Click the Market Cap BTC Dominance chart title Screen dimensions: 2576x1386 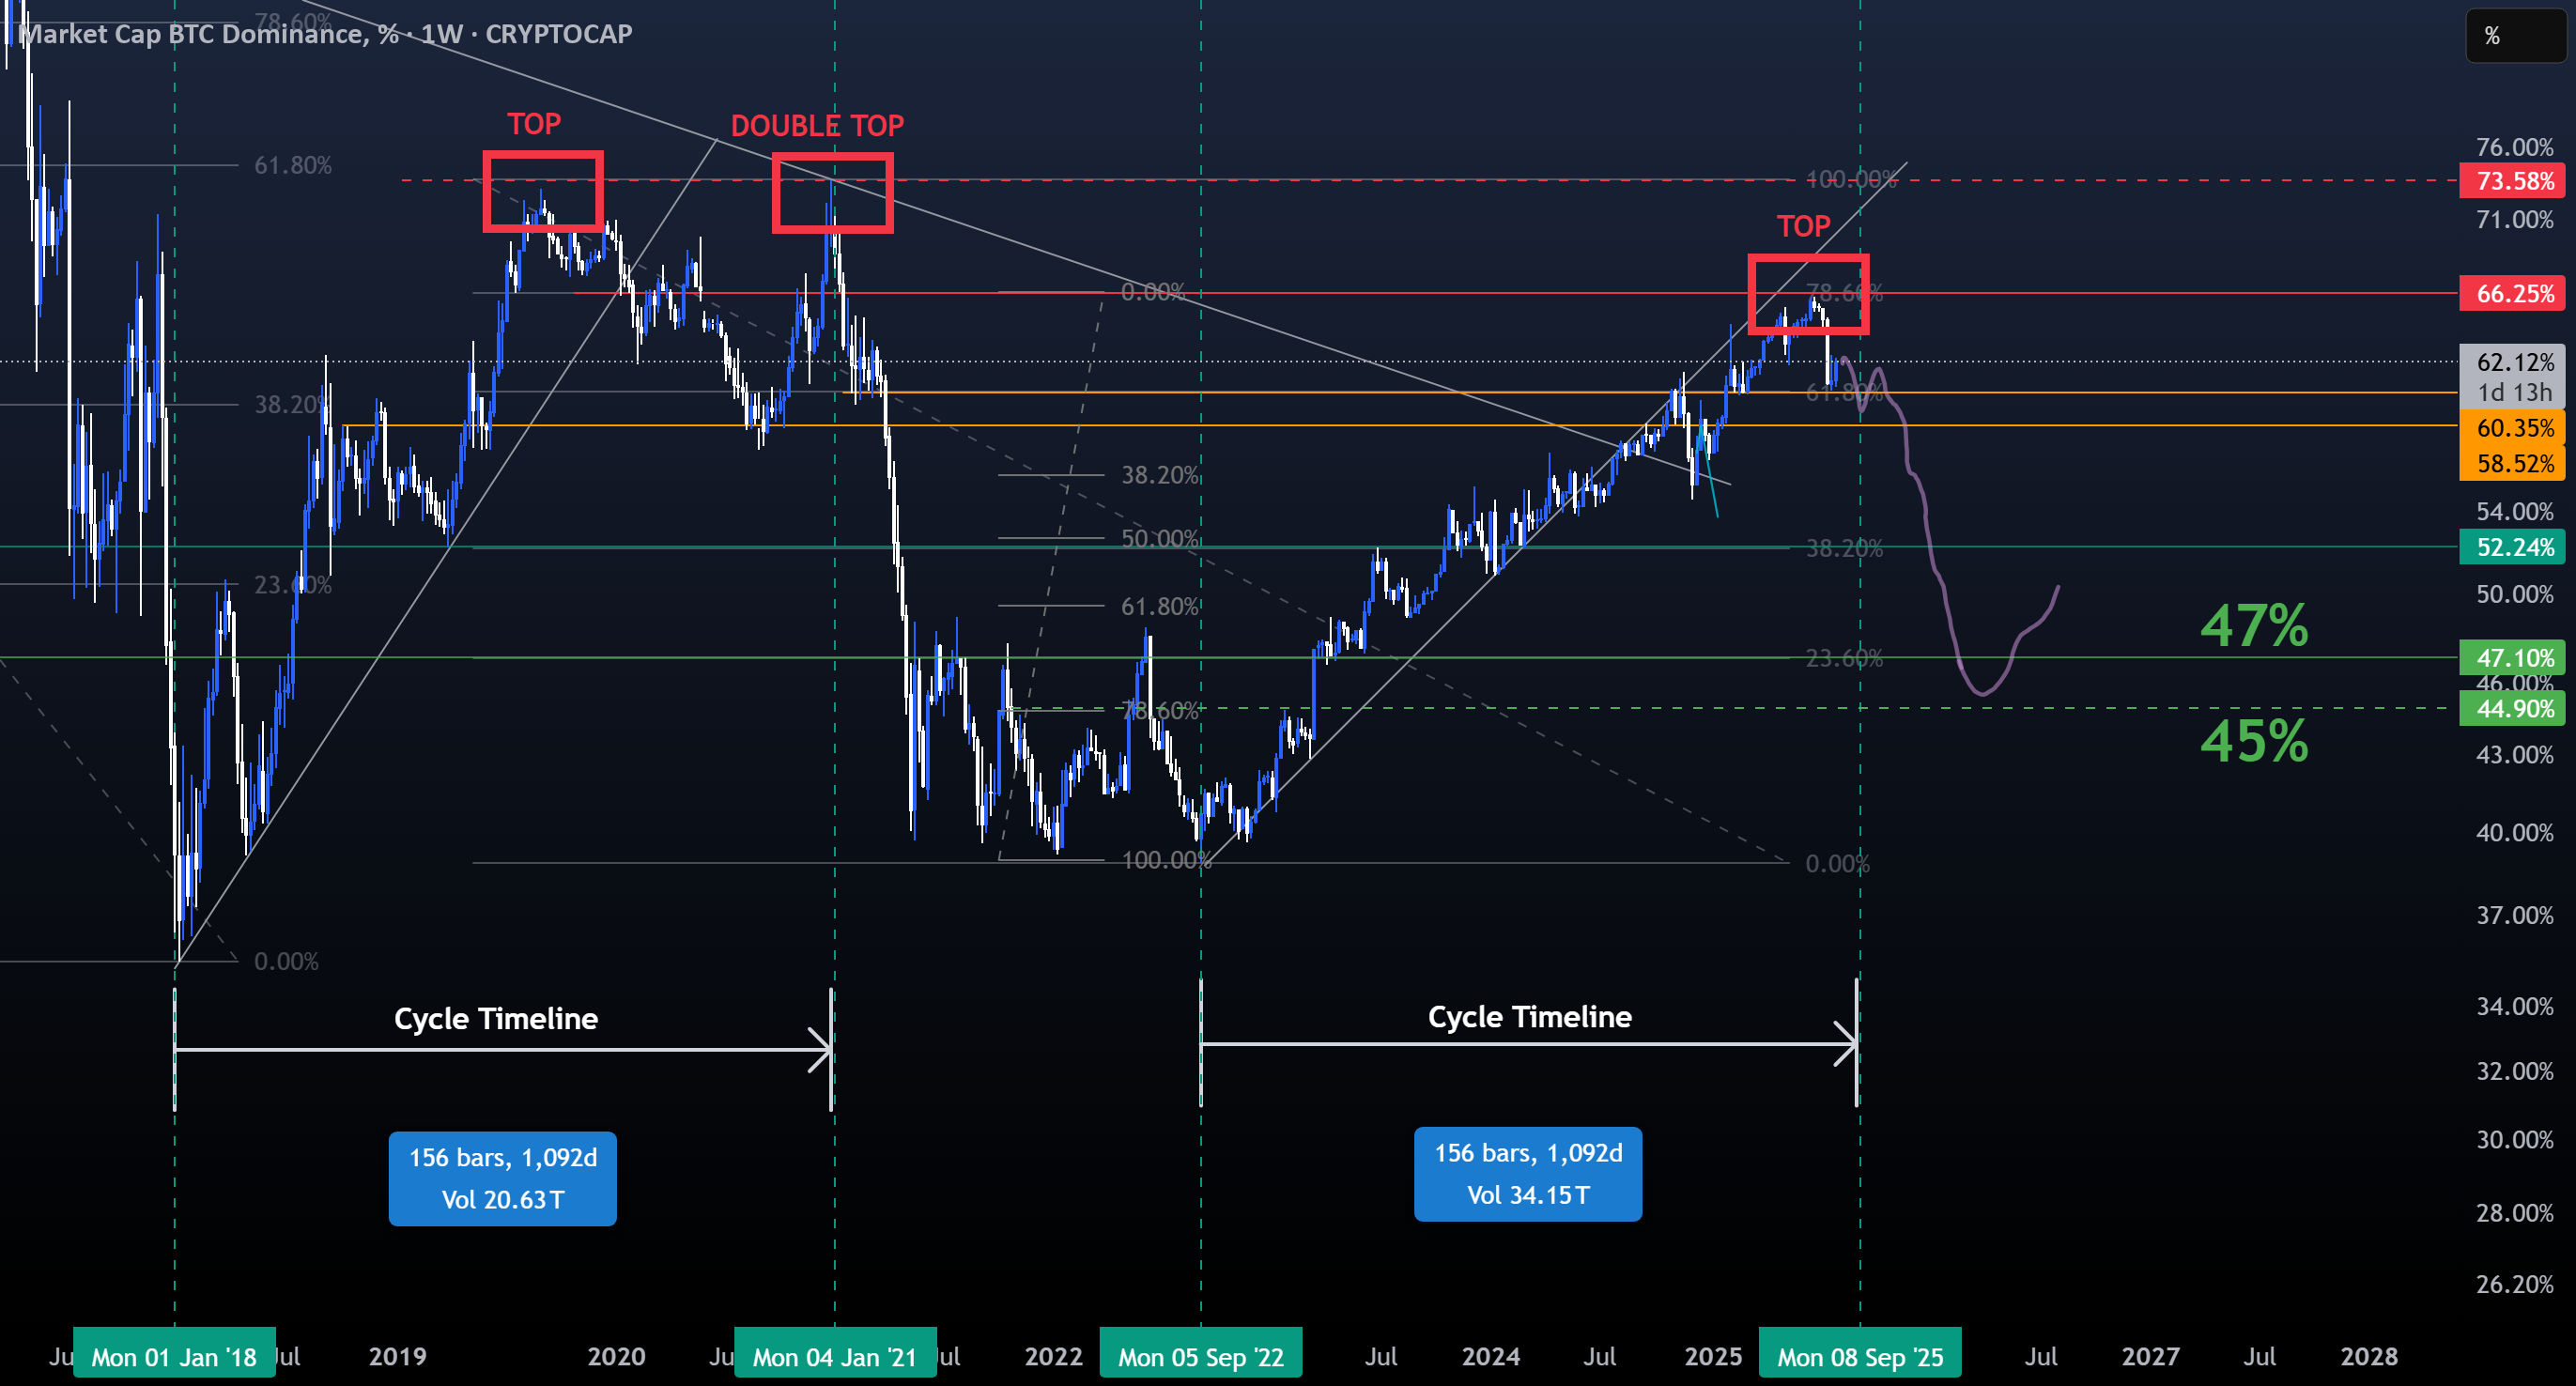(x=326, y=34)
